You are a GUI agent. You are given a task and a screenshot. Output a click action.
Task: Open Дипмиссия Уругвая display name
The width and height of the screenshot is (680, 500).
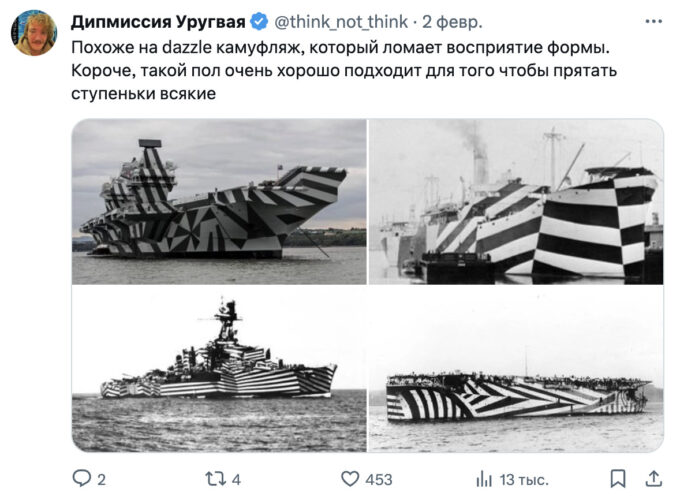158,22
